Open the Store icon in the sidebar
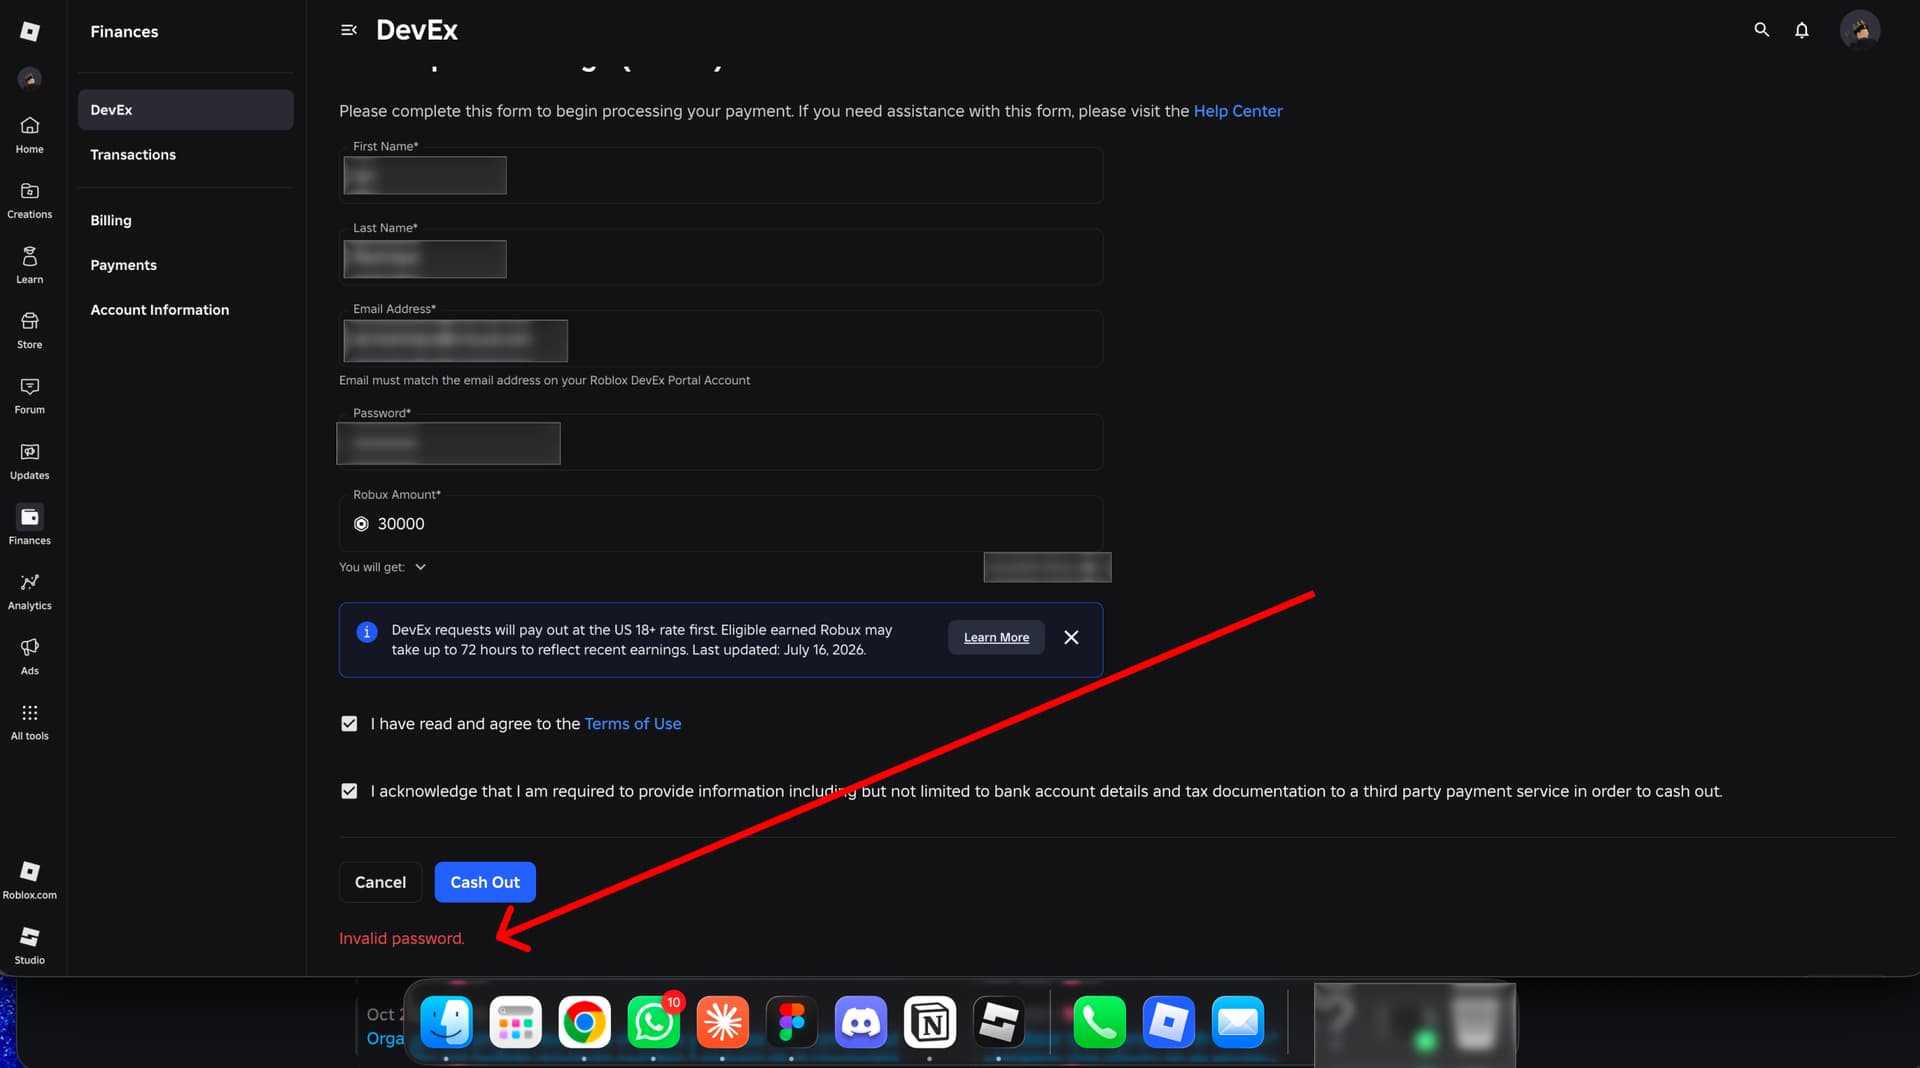Image resolution: width=1920 pixels, height=1068 pixels. (x=30, y=330)
